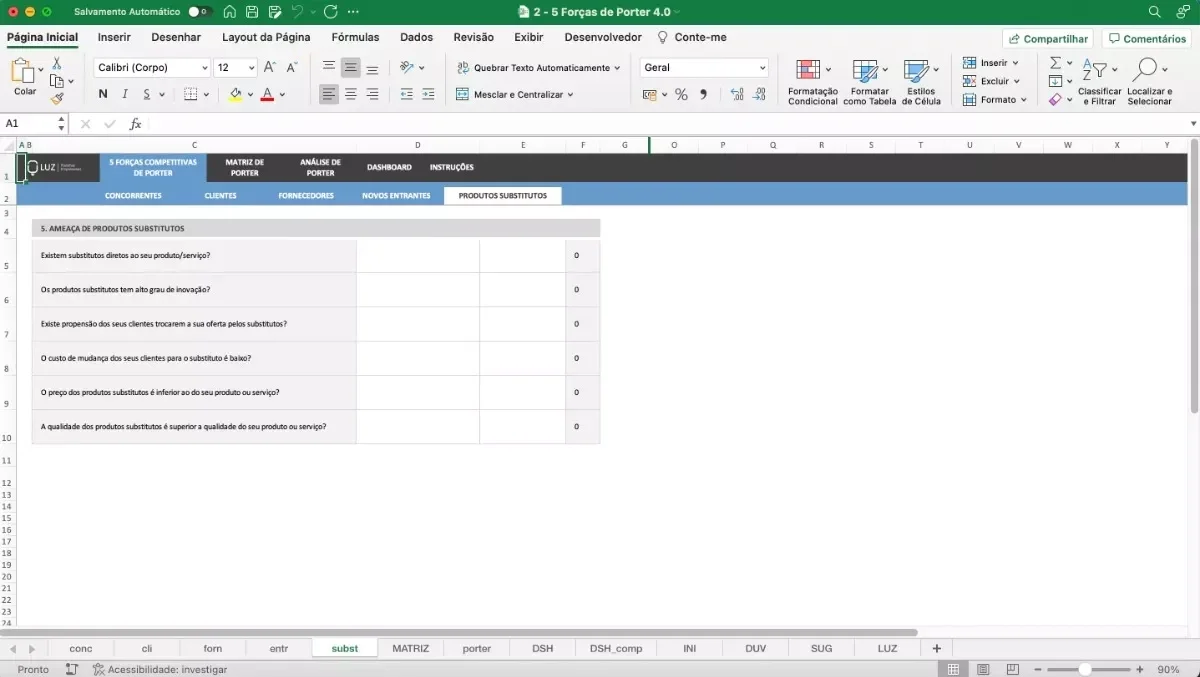
Task: Toggle italic formatting in the ribbon
Action: (x=125, y=94)
